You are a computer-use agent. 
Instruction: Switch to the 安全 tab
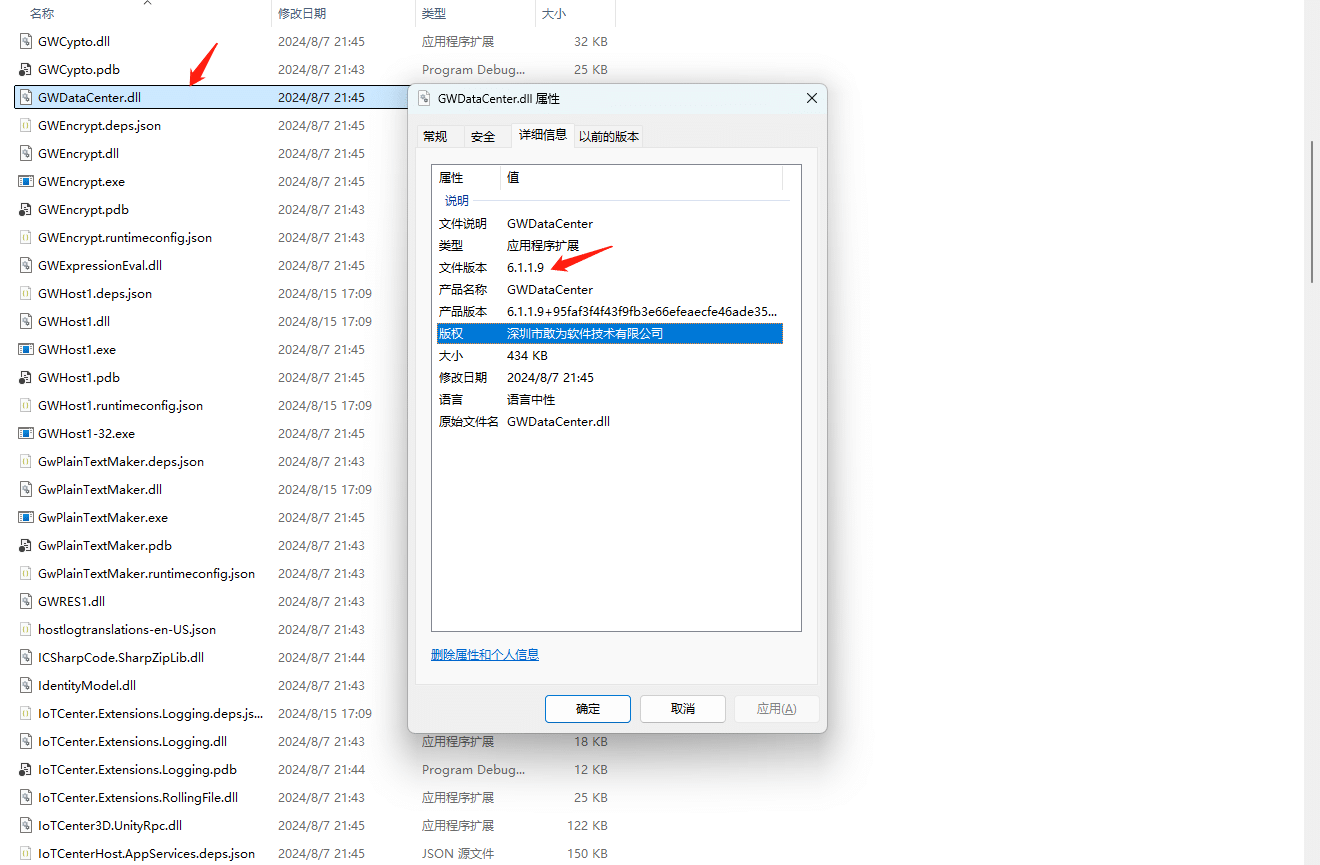pos(483,136)
